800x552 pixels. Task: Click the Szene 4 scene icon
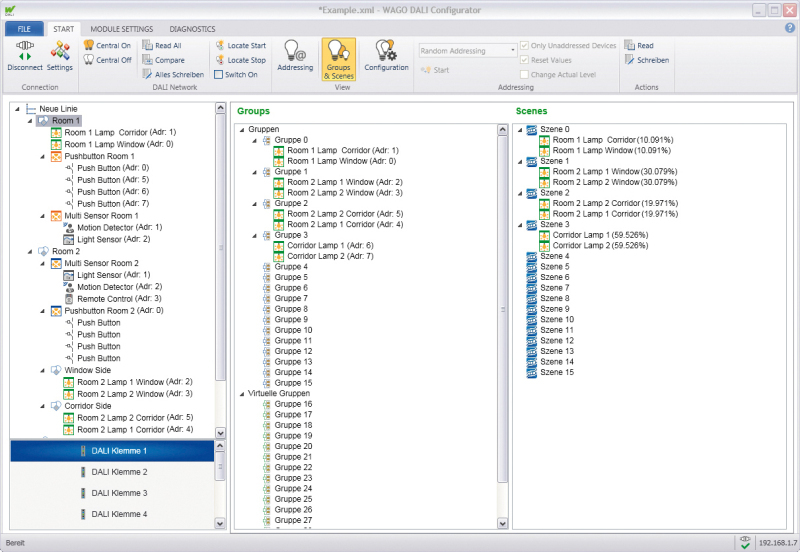[532, 256]
